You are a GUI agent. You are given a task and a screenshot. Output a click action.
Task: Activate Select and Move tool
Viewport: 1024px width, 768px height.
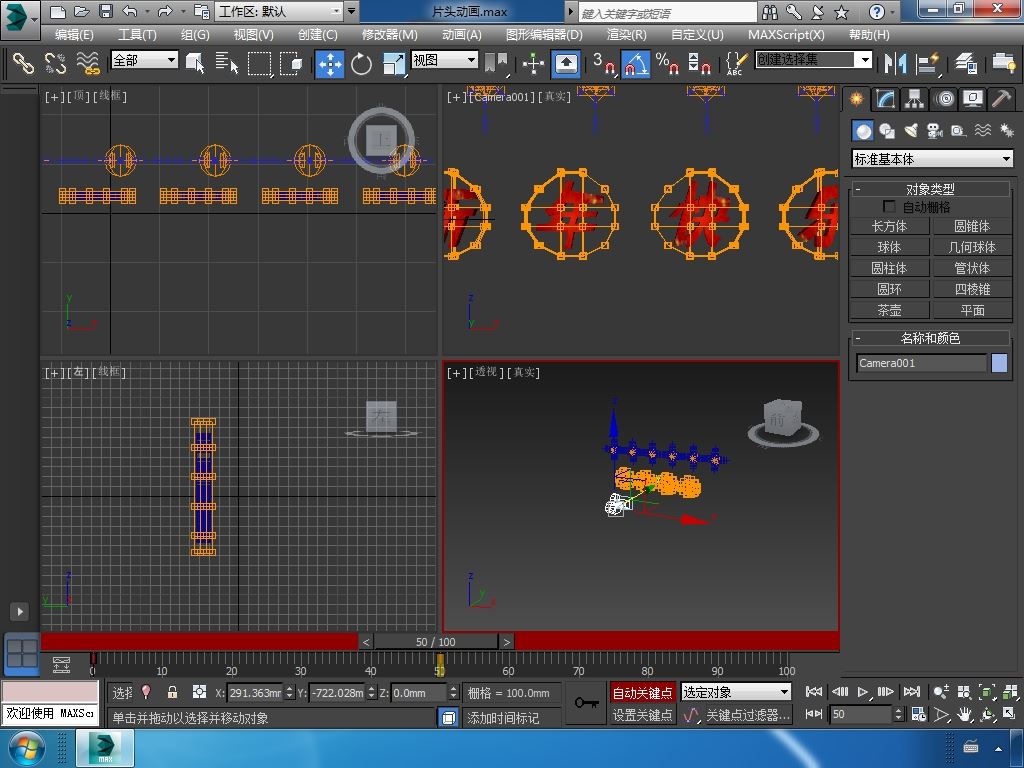coord(330,64)
